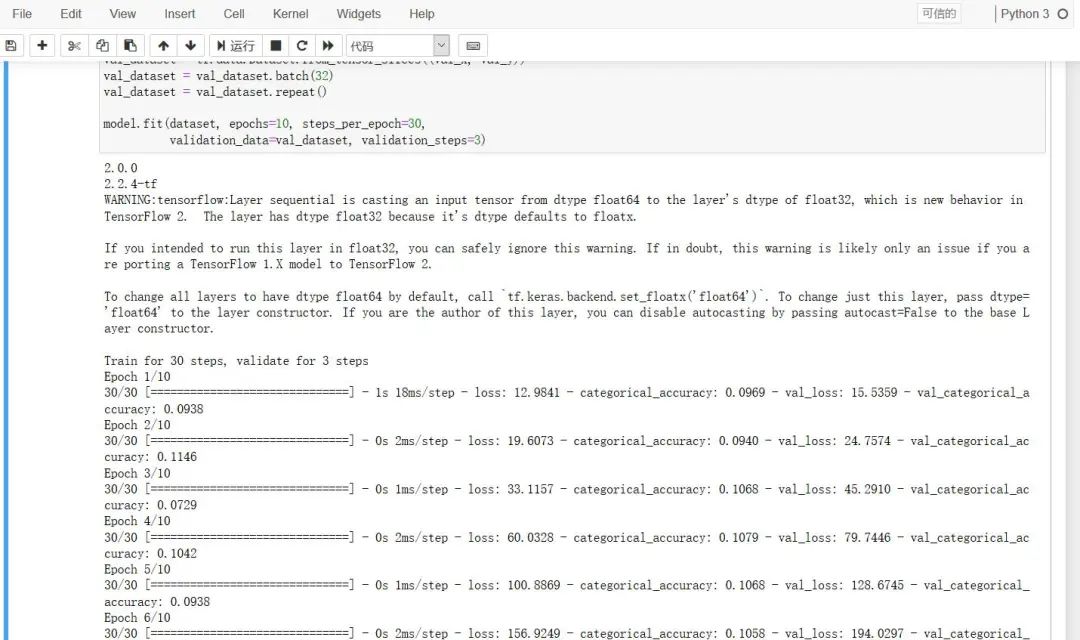Click the 可信的 trusted notebook indicator

click(939, 14)
